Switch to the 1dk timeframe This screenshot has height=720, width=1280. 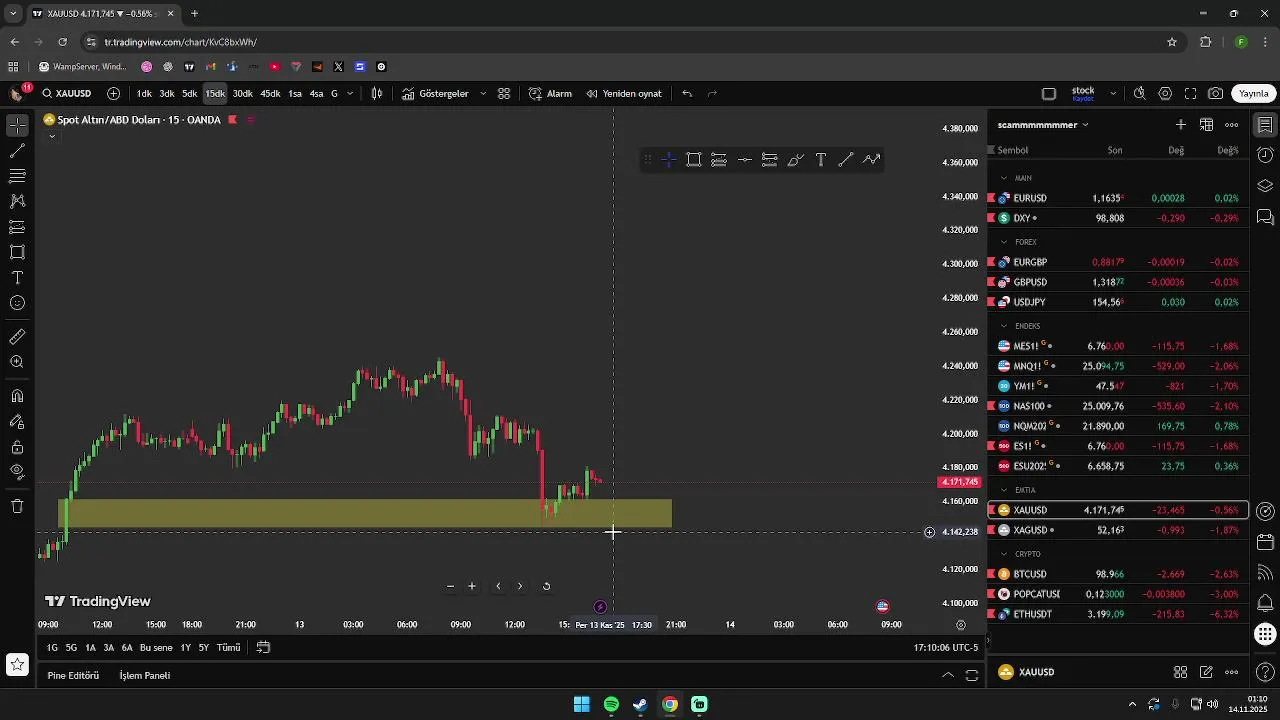point(144,93)
